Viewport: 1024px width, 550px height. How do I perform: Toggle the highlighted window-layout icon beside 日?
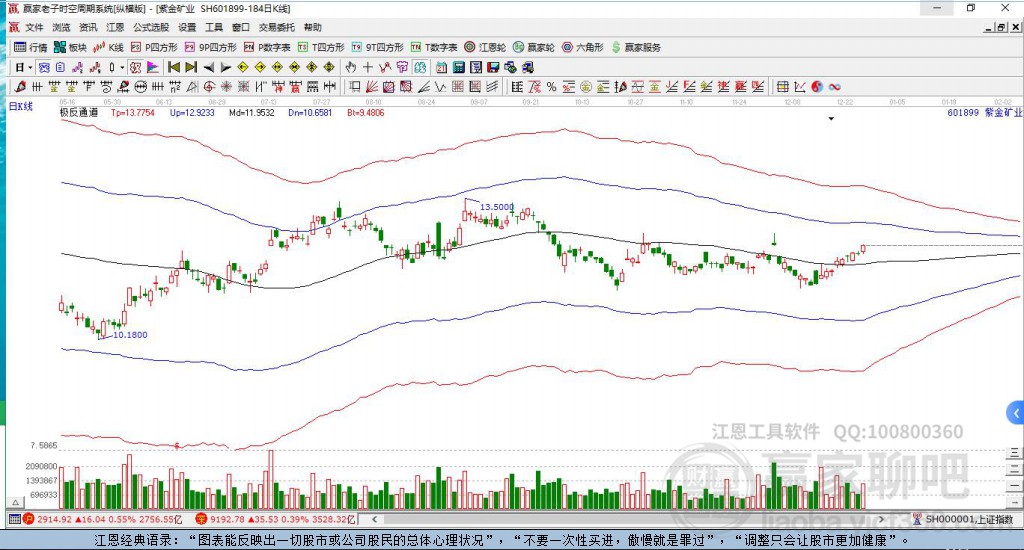click(x=44, y=67)
